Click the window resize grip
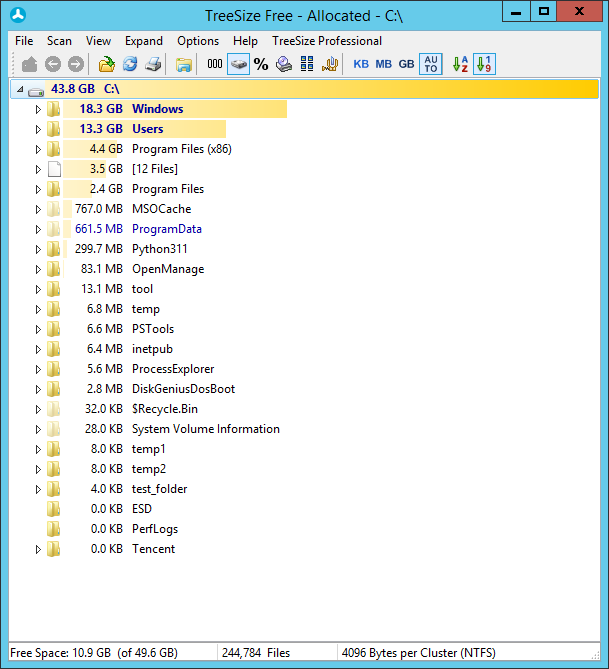The width and height of the screenshot is (609, 669). (595, 656)
